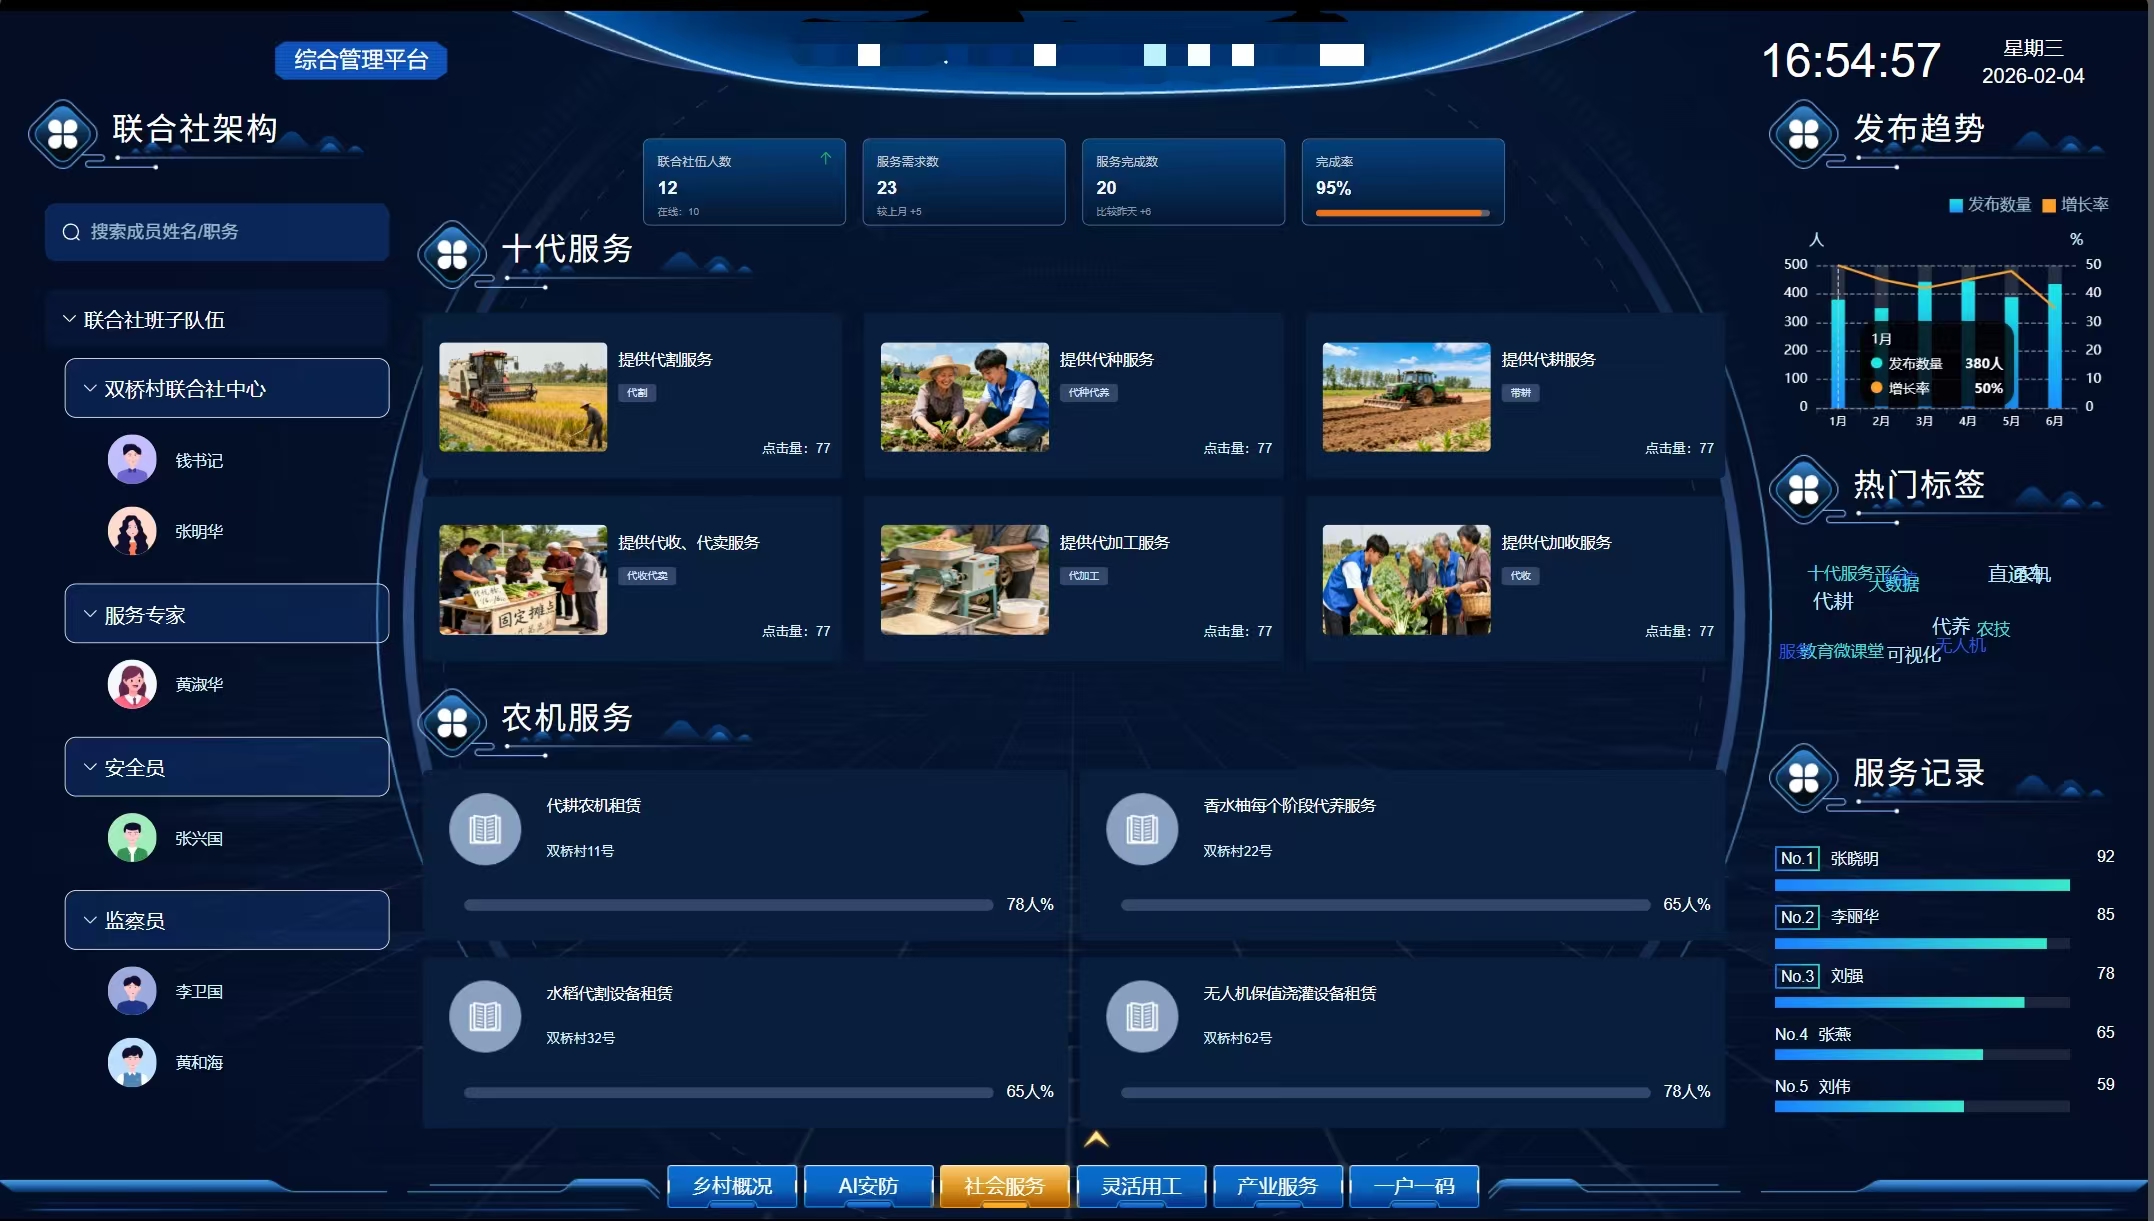Click the 香水柚每个阶段代养服务 book icon
2154x1221 pixels.
(x=1142, y=829)
